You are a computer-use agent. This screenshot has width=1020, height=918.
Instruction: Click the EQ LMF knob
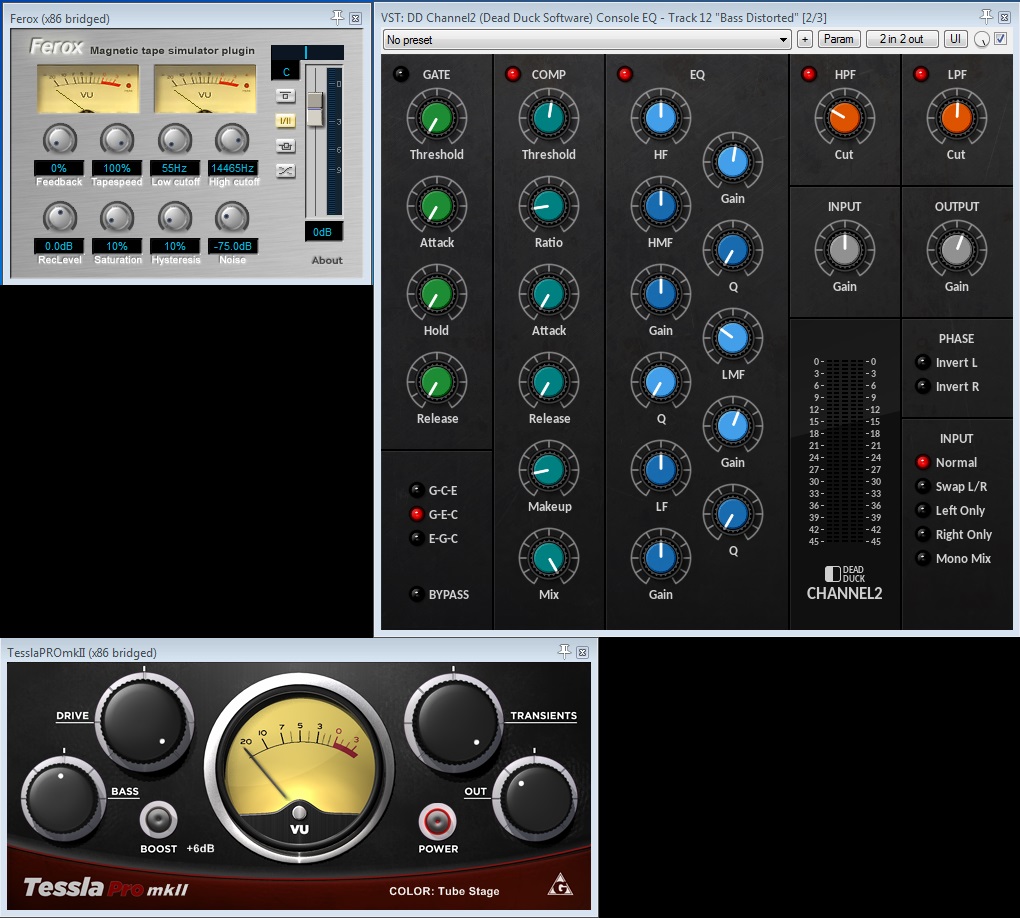click(732, 338)
